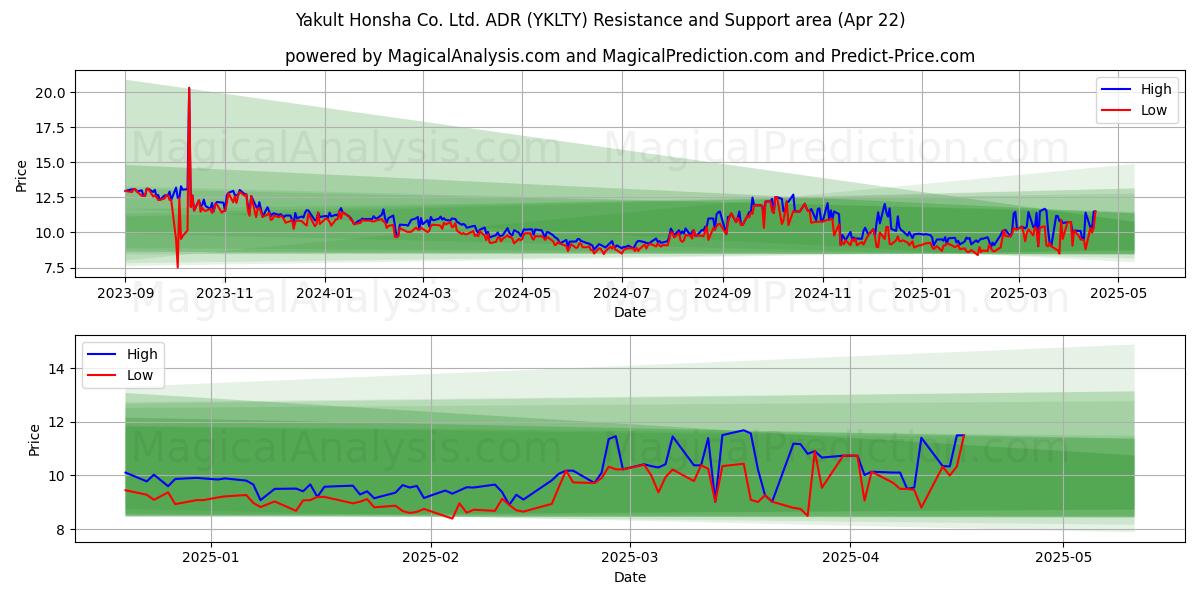Click the '2025-05' tick label in top chart
1200x600 pixels.
click(x=1119, y=294)
